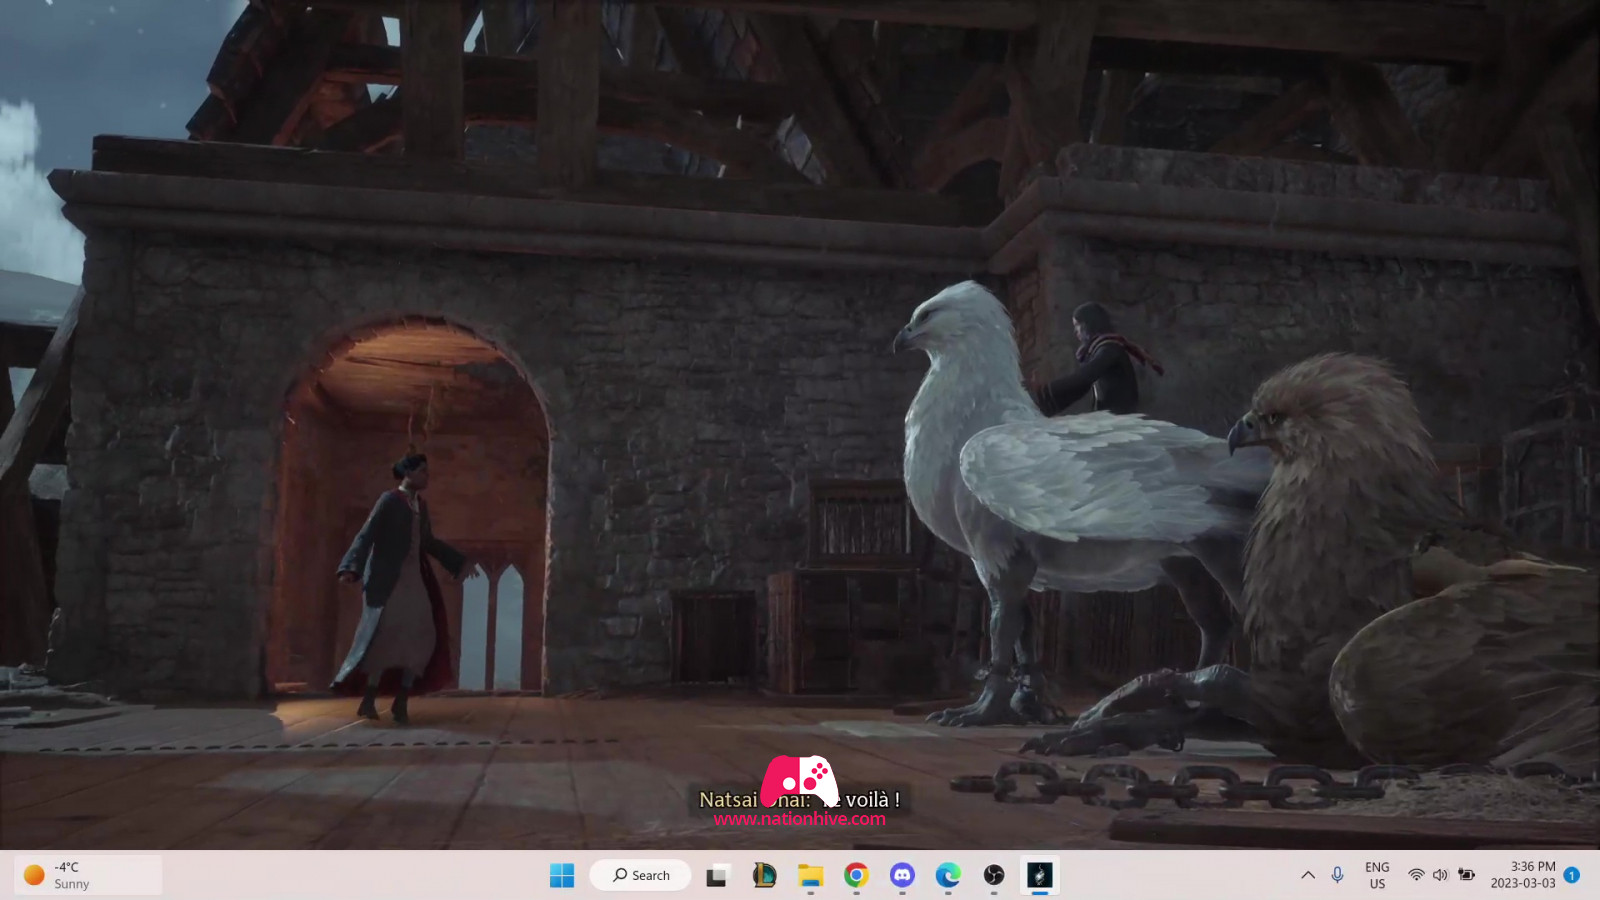Switch to Microsoft Edge

click(948, 875)
